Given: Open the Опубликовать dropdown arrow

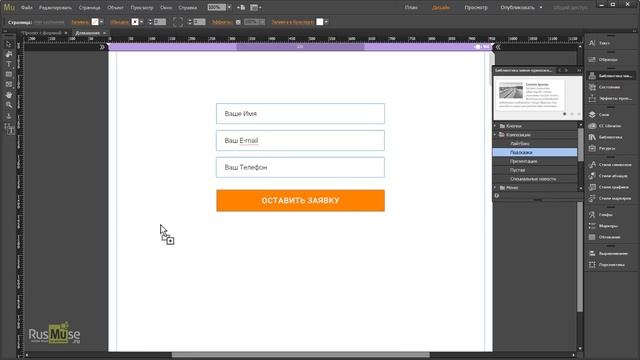Looking at the screenshot, I should coord(541,7).
